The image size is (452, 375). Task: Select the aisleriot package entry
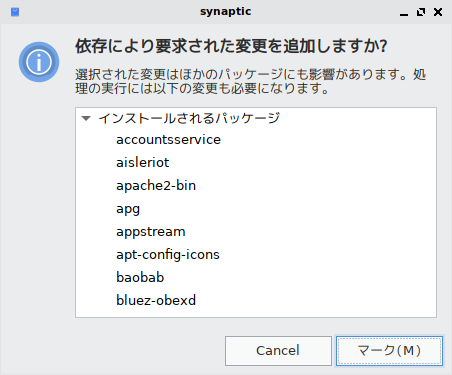coord(256,163)
